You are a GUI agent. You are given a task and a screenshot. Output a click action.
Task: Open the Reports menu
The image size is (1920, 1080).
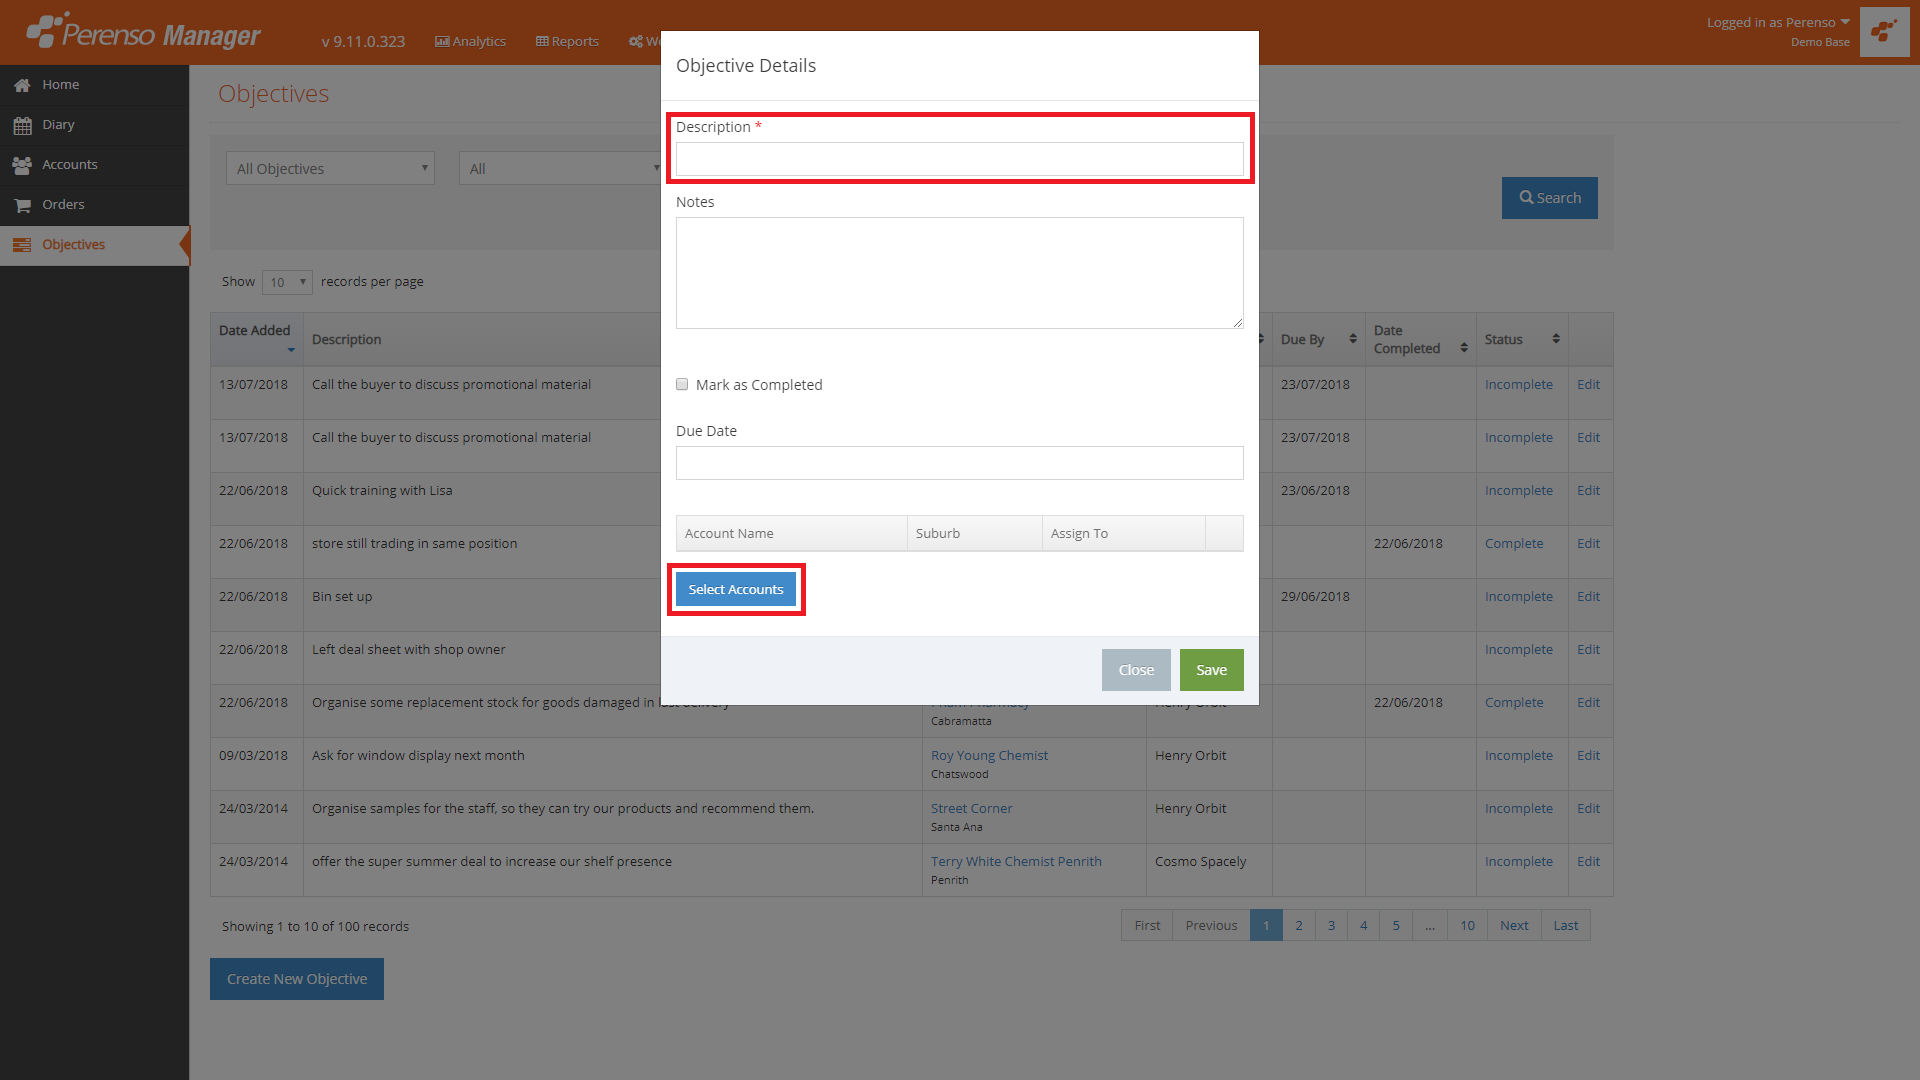[567, 41]
